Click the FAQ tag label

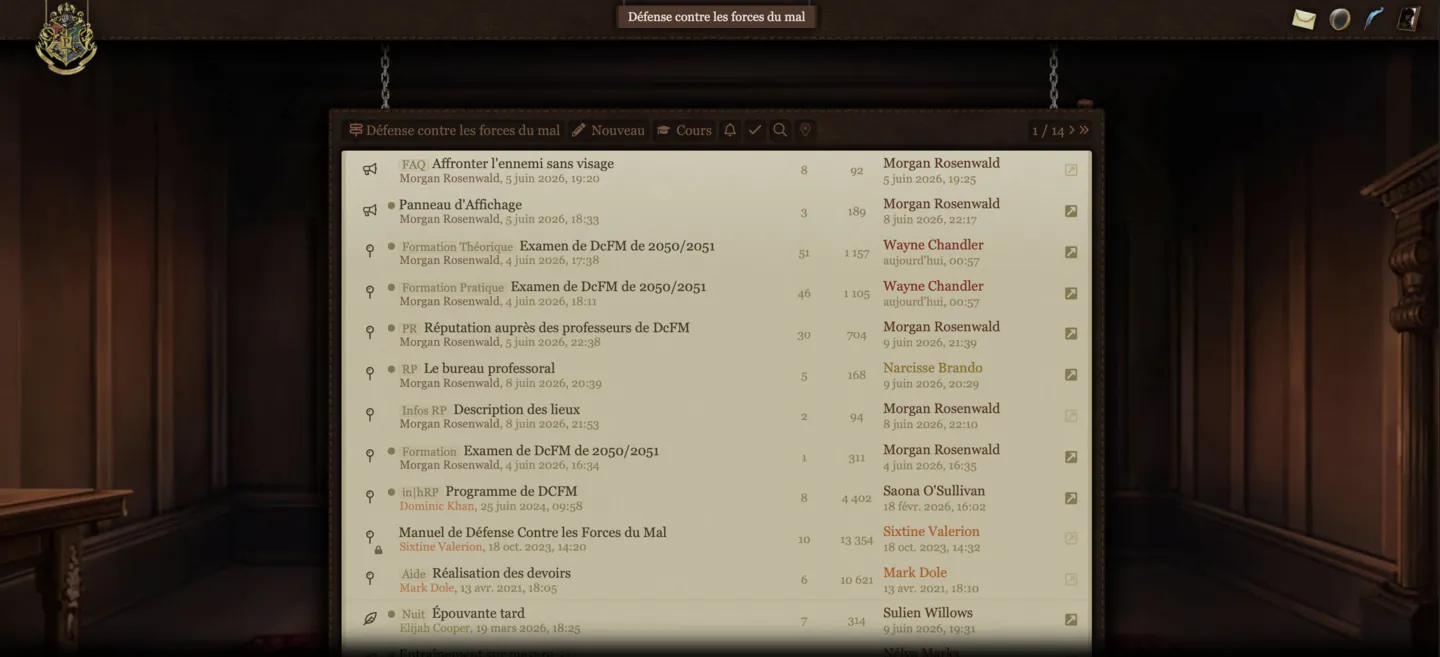(413, 165)
